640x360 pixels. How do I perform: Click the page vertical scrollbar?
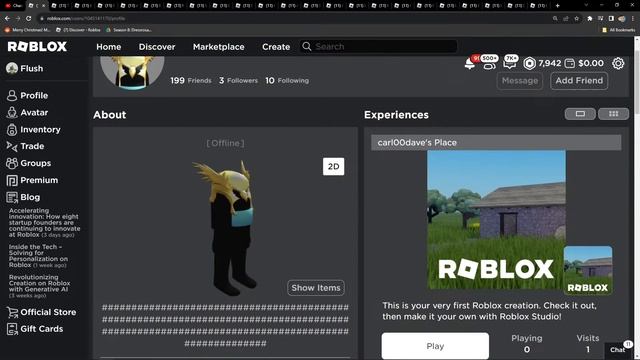point(637,198)
